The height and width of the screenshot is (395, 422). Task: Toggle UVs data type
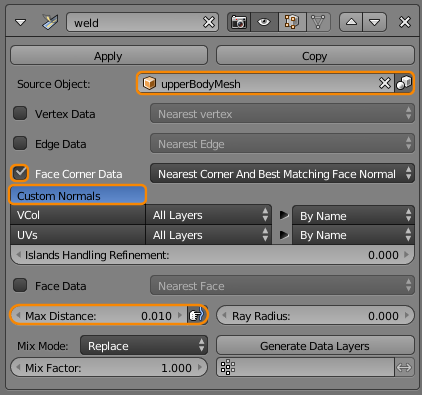click(78, 235)
